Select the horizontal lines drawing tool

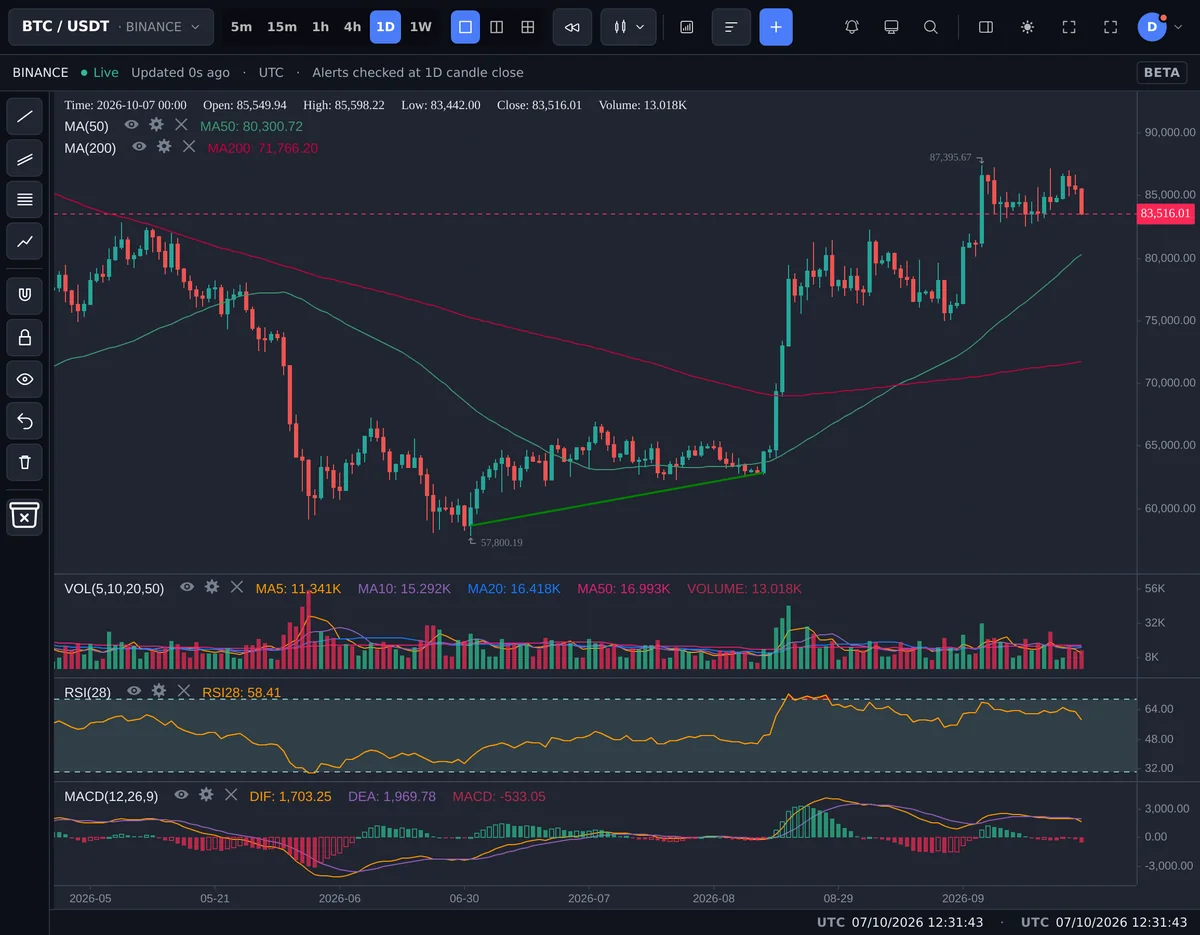tap(25, 199)
